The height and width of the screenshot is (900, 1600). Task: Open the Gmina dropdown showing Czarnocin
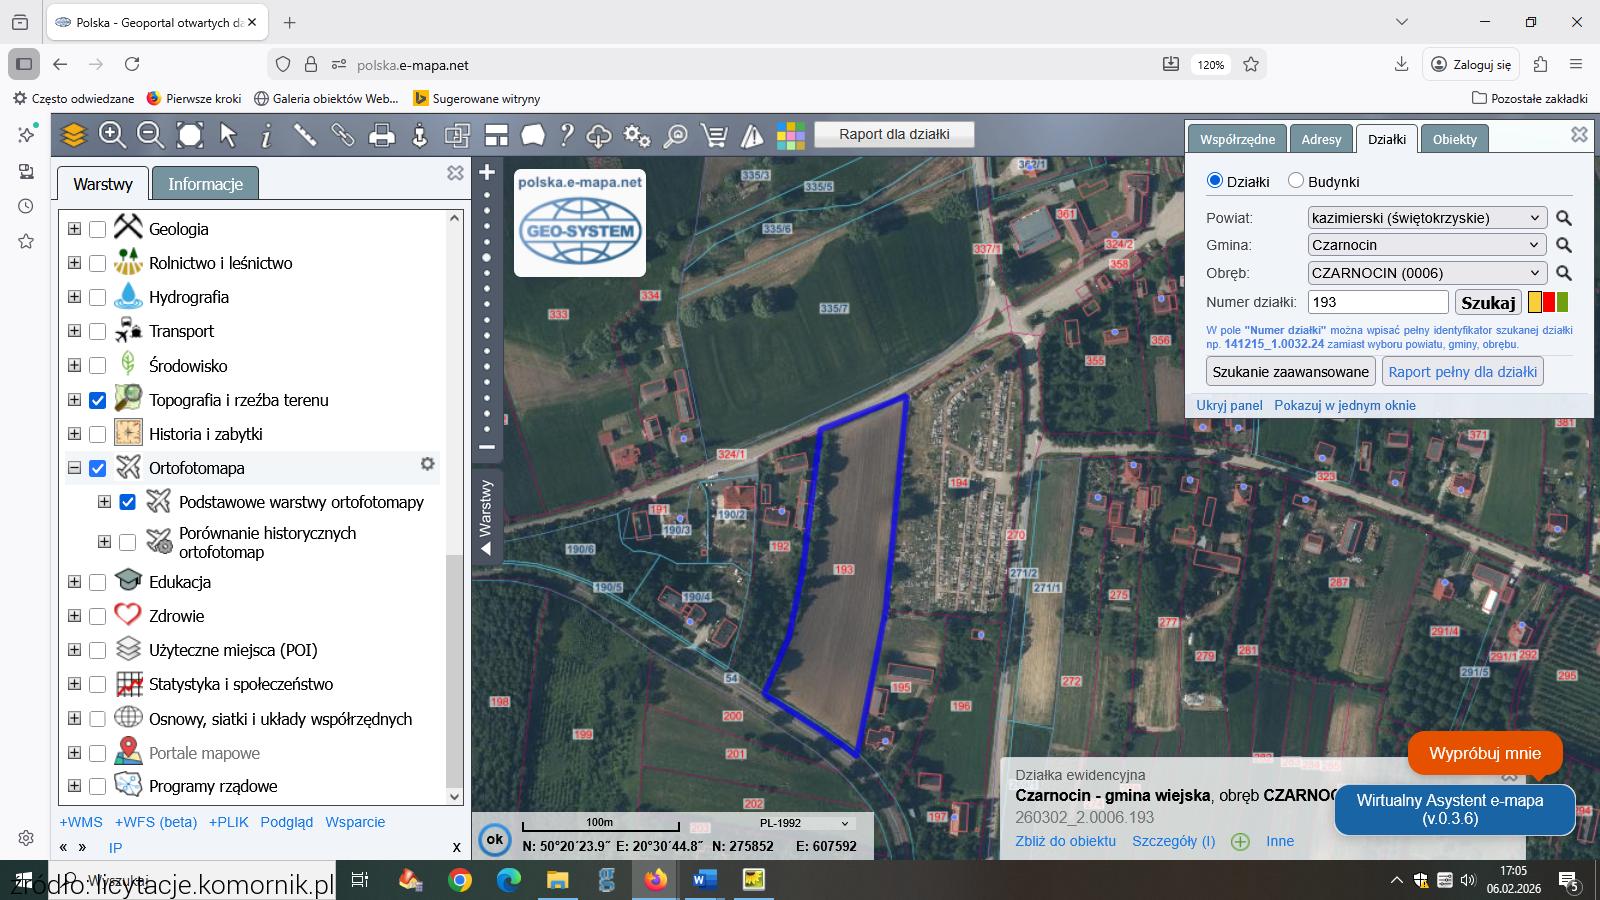click(x=1426, y=245)
